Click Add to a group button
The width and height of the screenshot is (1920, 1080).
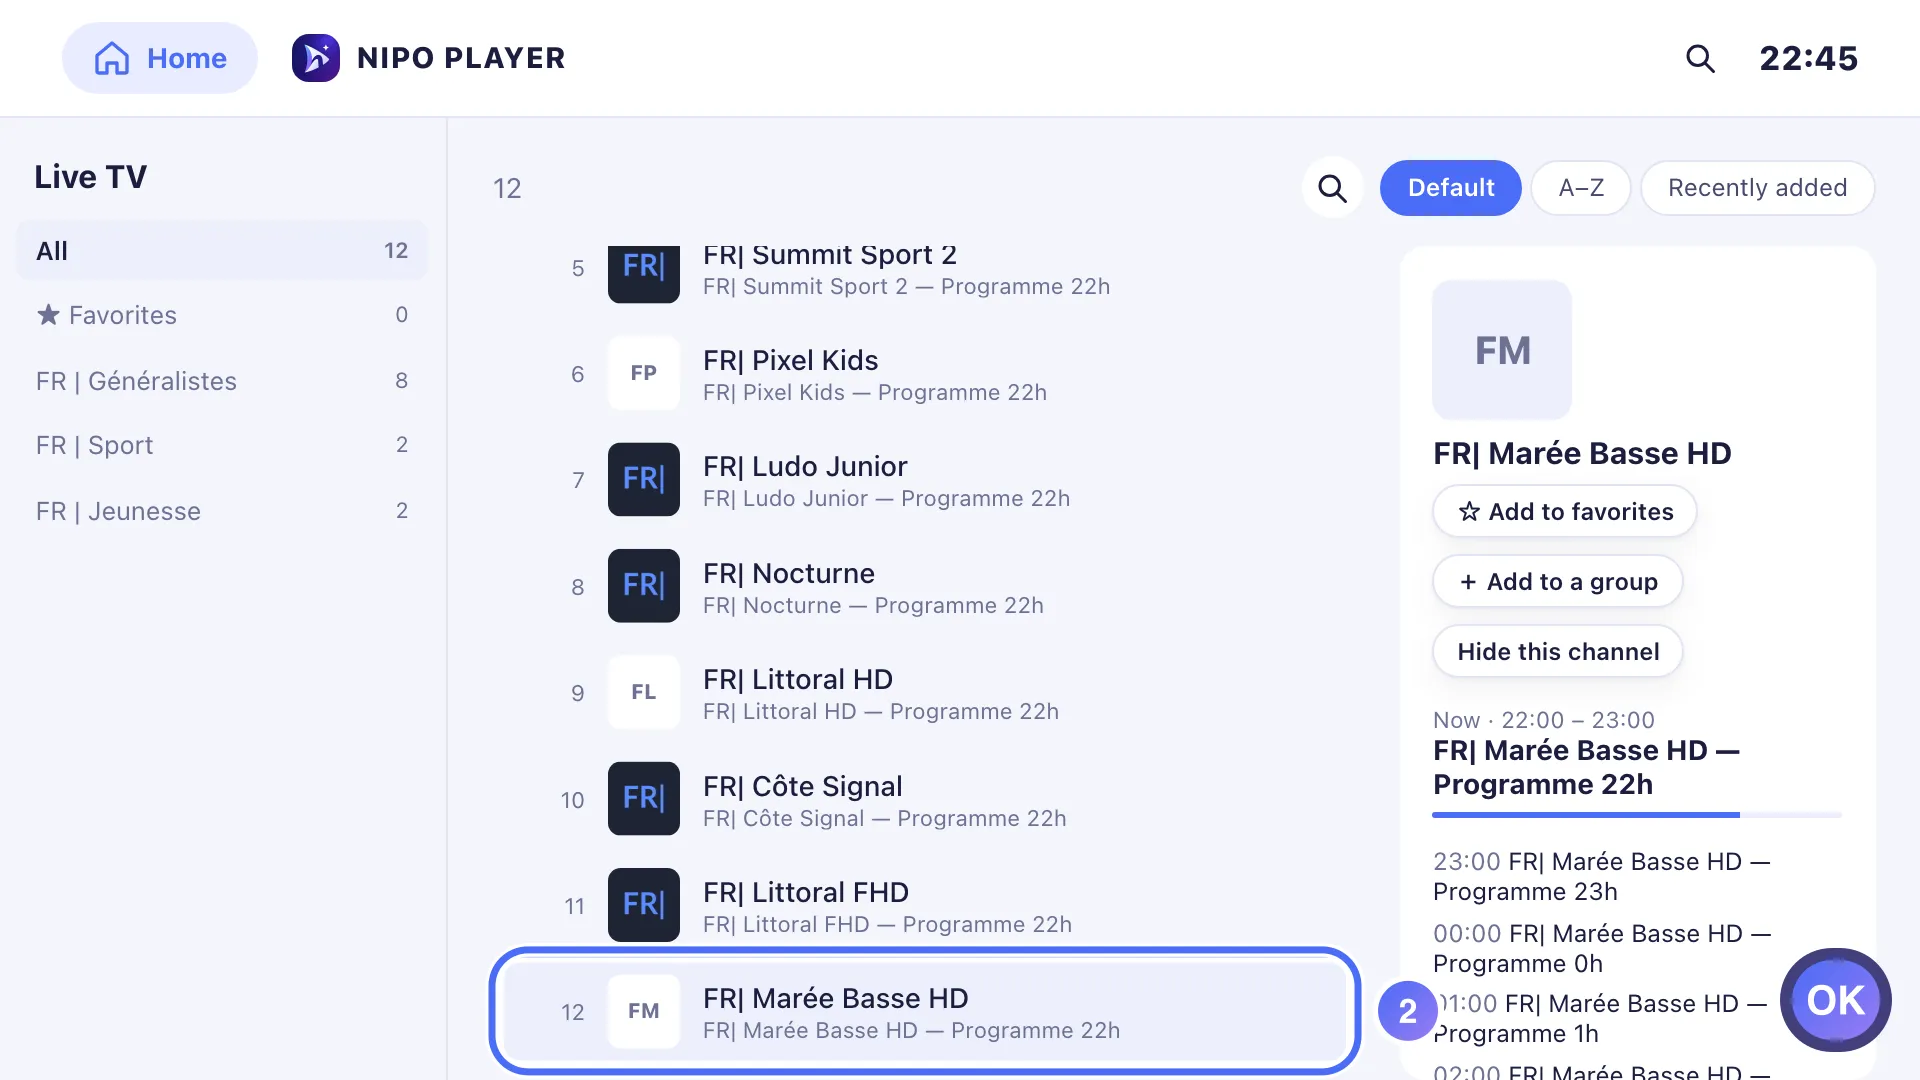click(x=1557, y=581)
